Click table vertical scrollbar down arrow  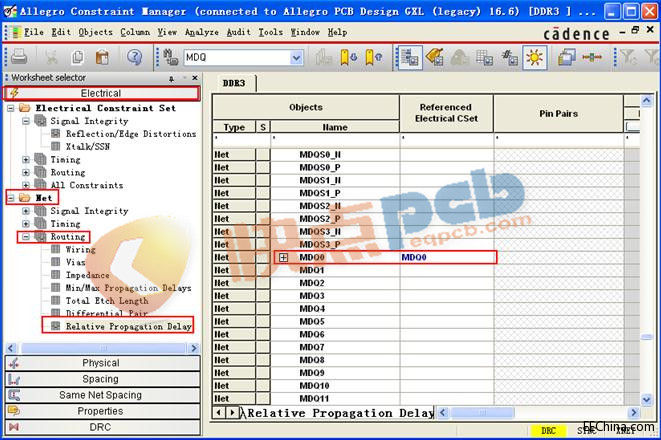(x=646, y=398)
